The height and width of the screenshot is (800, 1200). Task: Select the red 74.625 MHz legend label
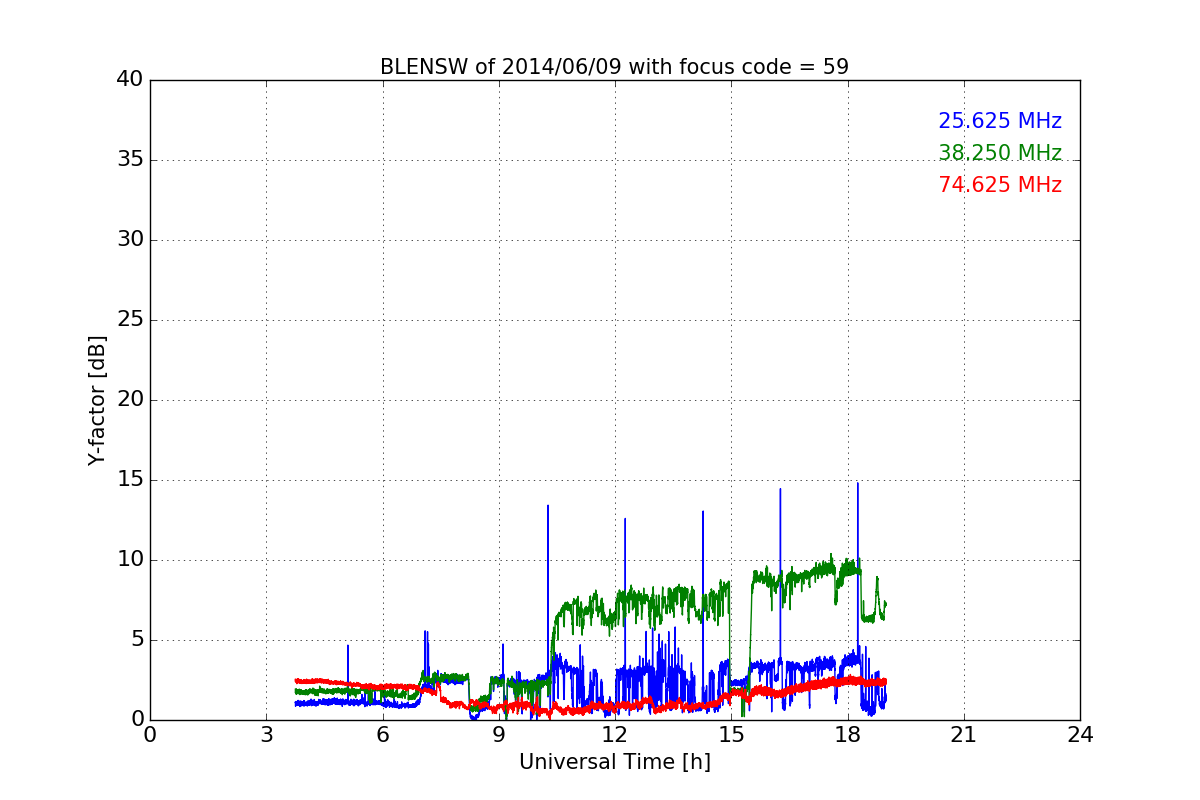(1000, 185)
